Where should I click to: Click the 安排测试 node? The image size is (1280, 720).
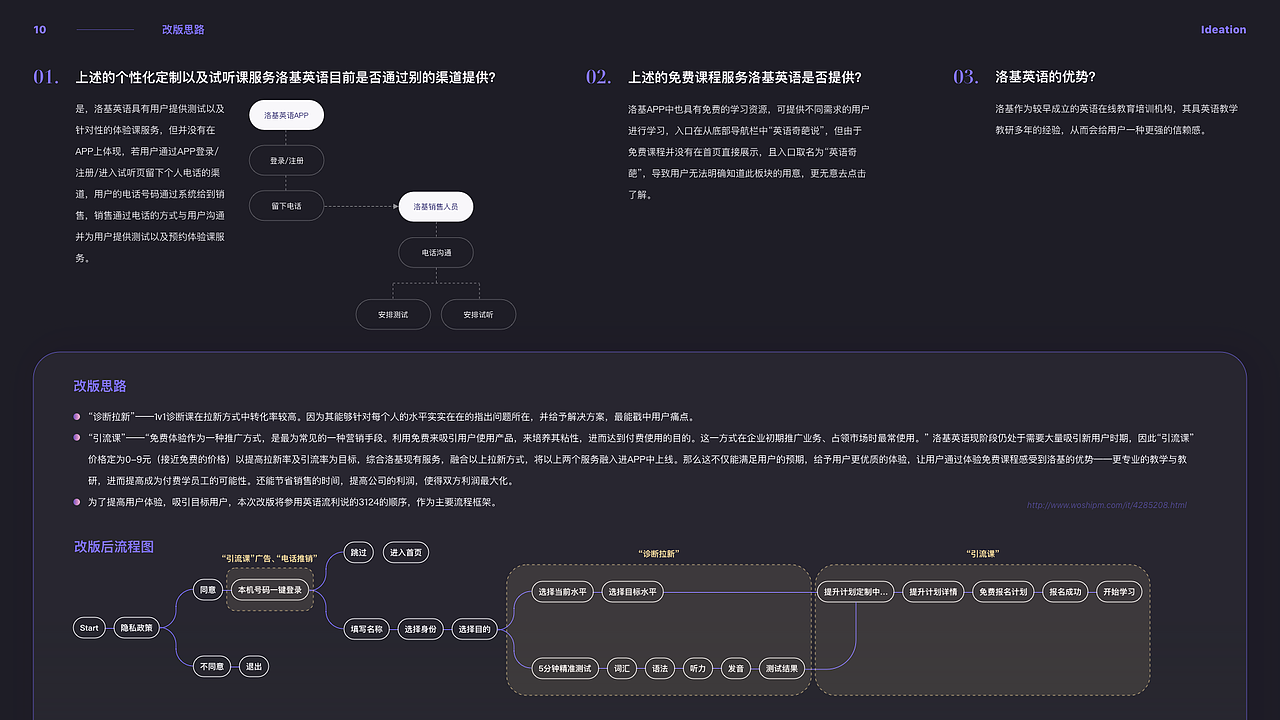point(393,314)
